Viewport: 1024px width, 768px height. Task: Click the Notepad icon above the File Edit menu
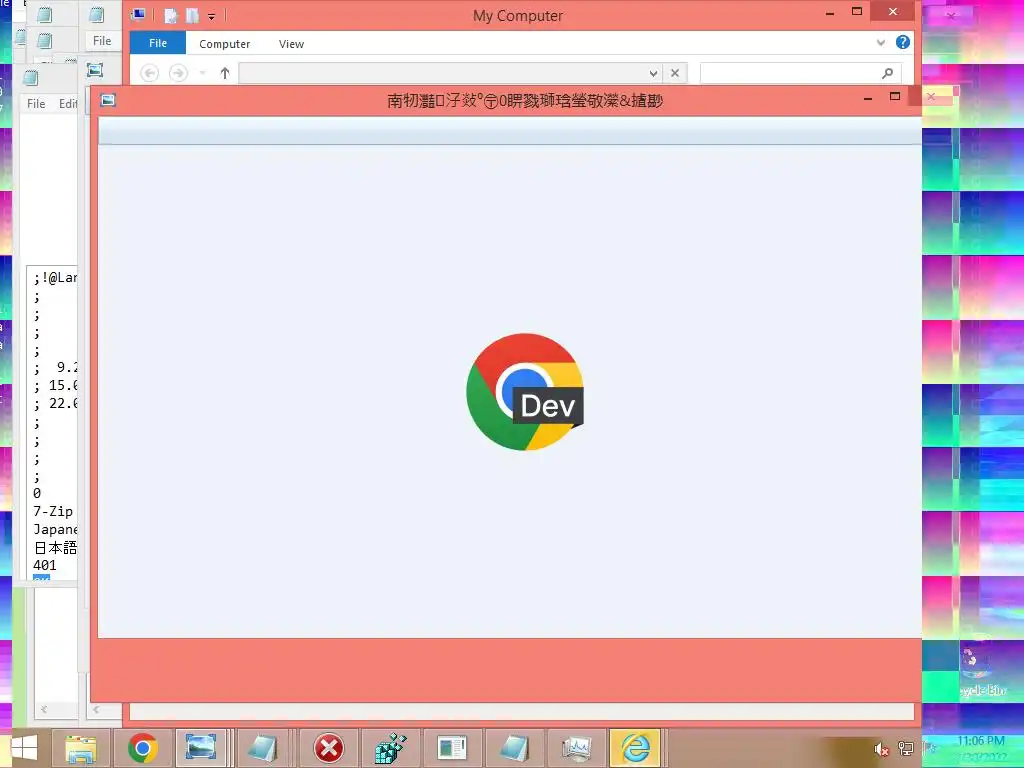tap(31, 78)
